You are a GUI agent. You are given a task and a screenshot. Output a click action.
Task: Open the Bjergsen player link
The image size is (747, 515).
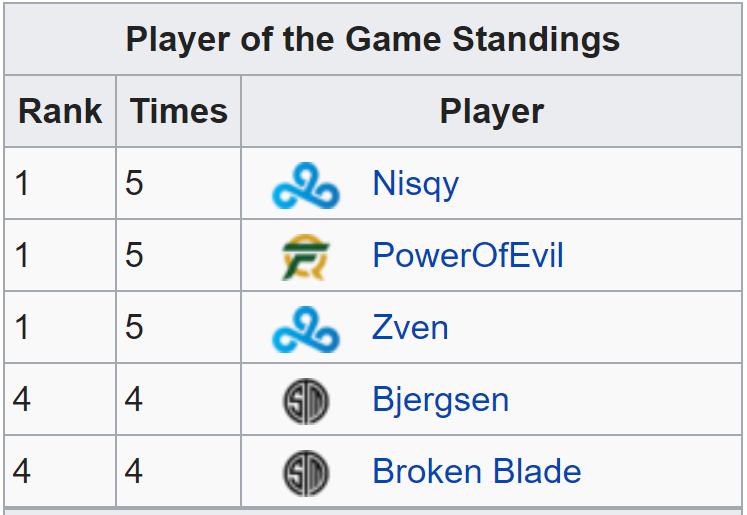[441, 401]
